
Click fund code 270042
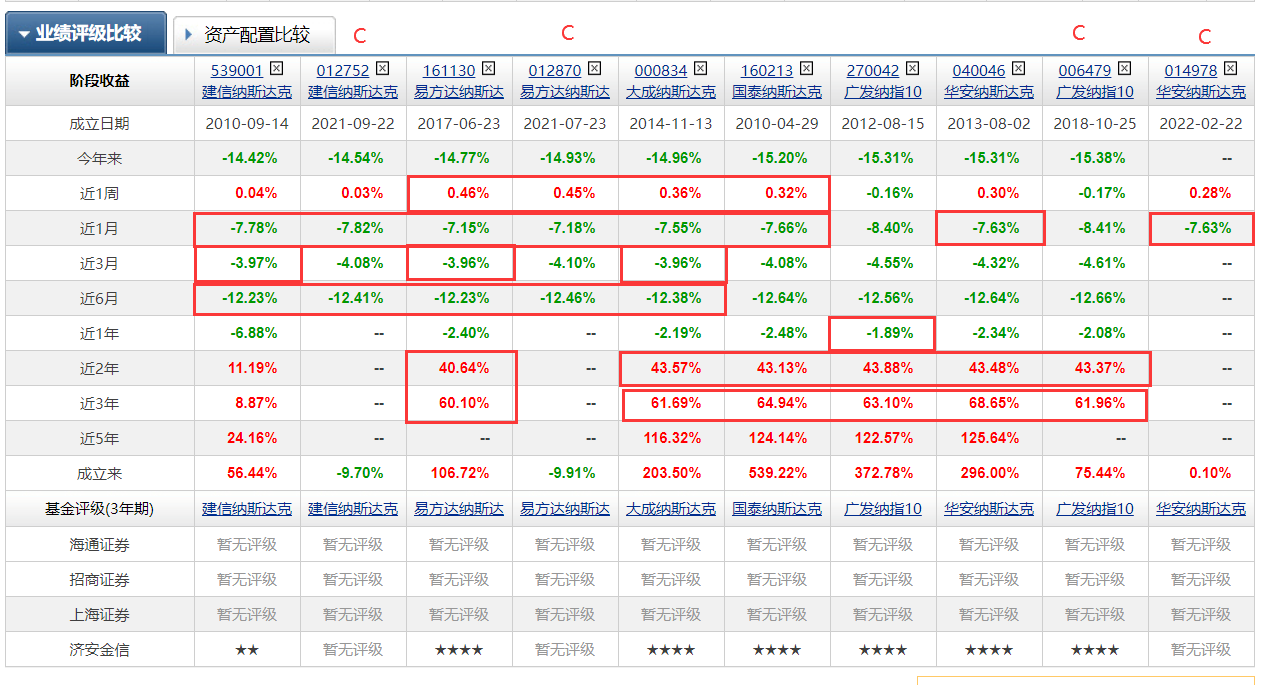[873, 71]
